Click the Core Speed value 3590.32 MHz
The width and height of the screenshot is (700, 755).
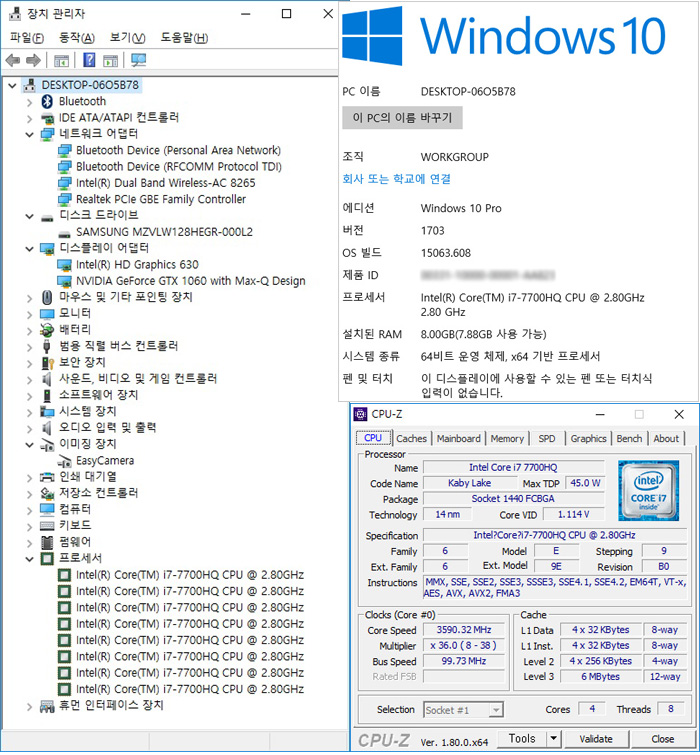(464, 630)
